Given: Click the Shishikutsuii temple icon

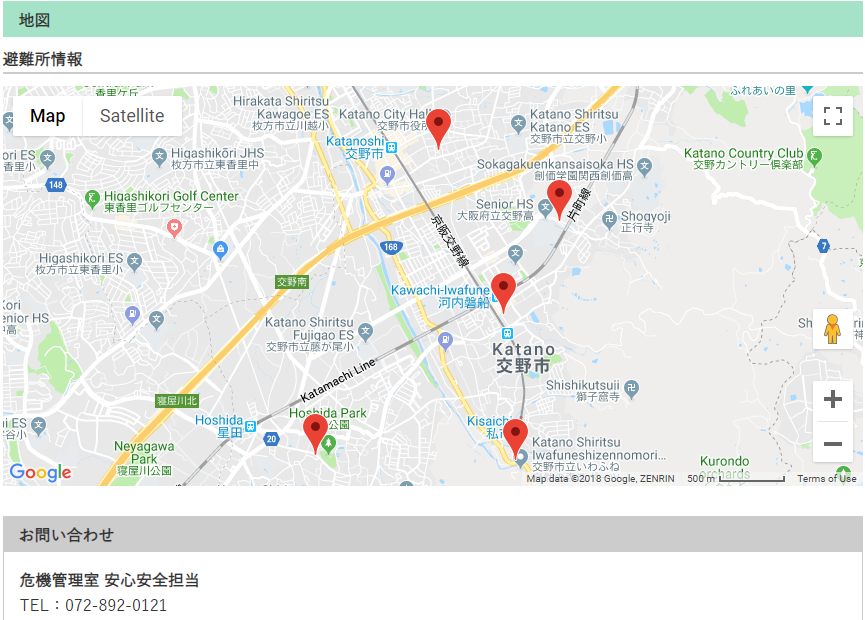Looking at the screenshot, I should [632, 388].
